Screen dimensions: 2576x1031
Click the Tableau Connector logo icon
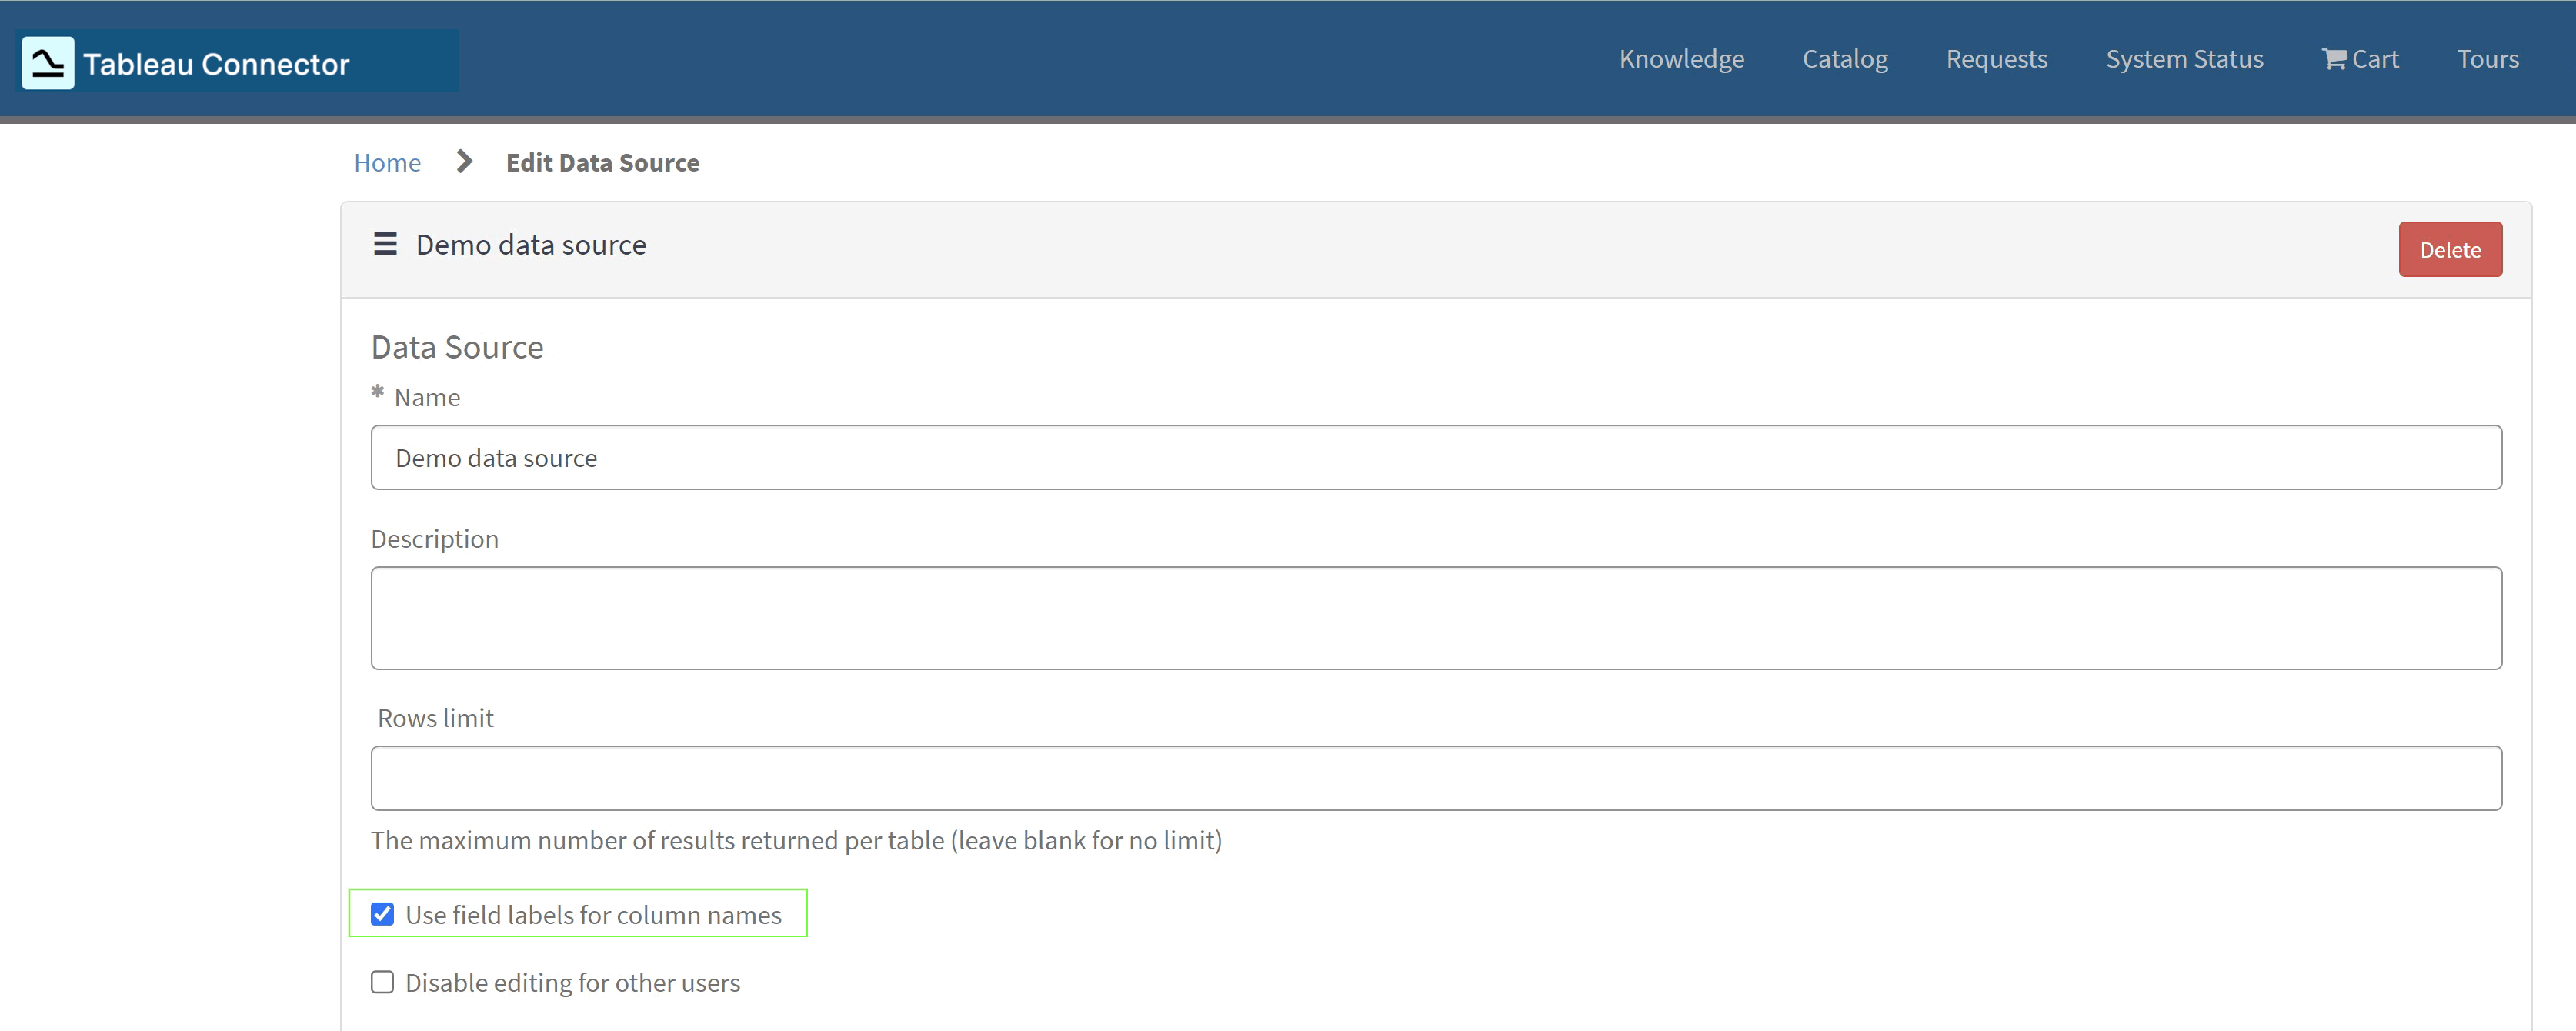click(47, 61)
